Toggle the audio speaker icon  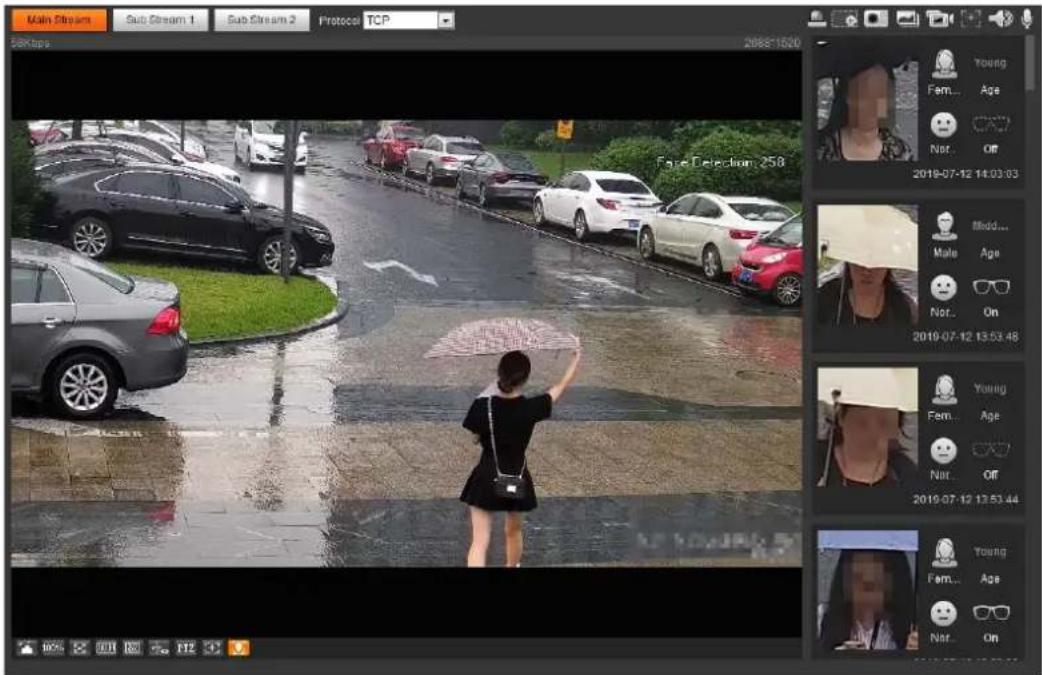coord(1000,19)
